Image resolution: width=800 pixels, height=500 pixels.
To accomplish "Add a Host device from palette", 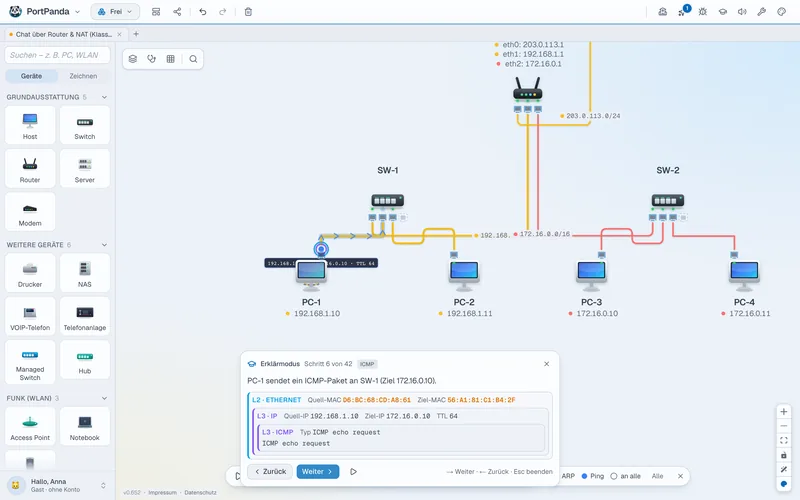I will coord(30,126).
